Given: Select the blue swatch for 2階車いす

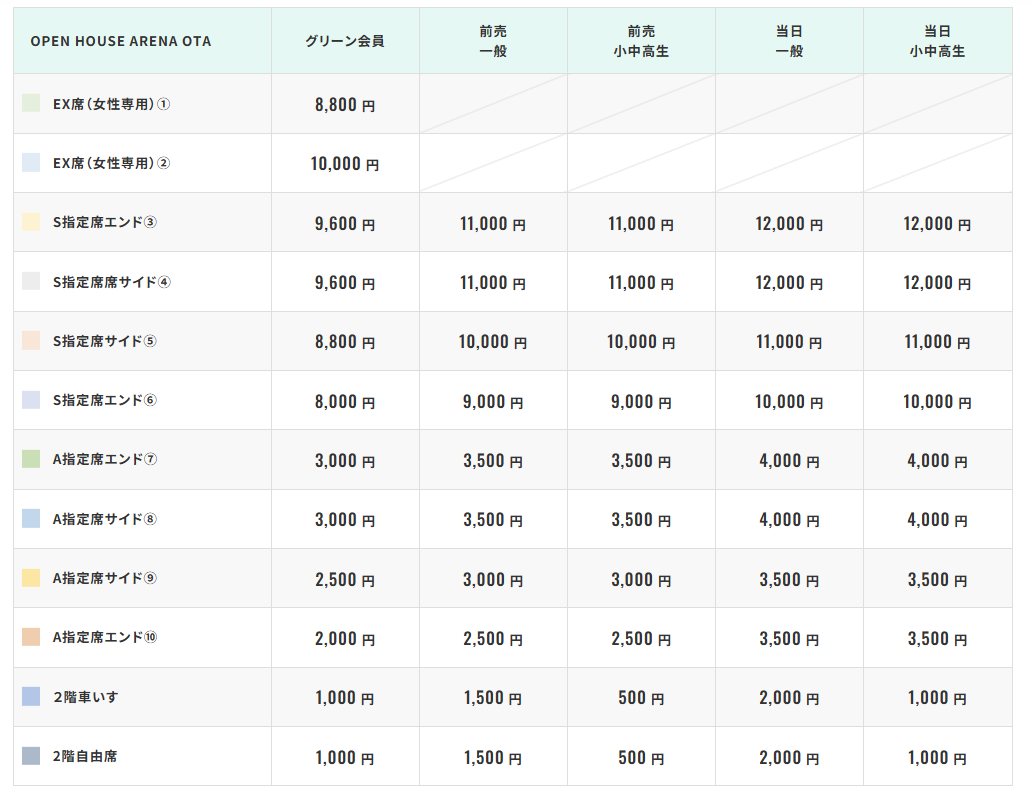Looking at the screenshot, I should click(31, 697).
